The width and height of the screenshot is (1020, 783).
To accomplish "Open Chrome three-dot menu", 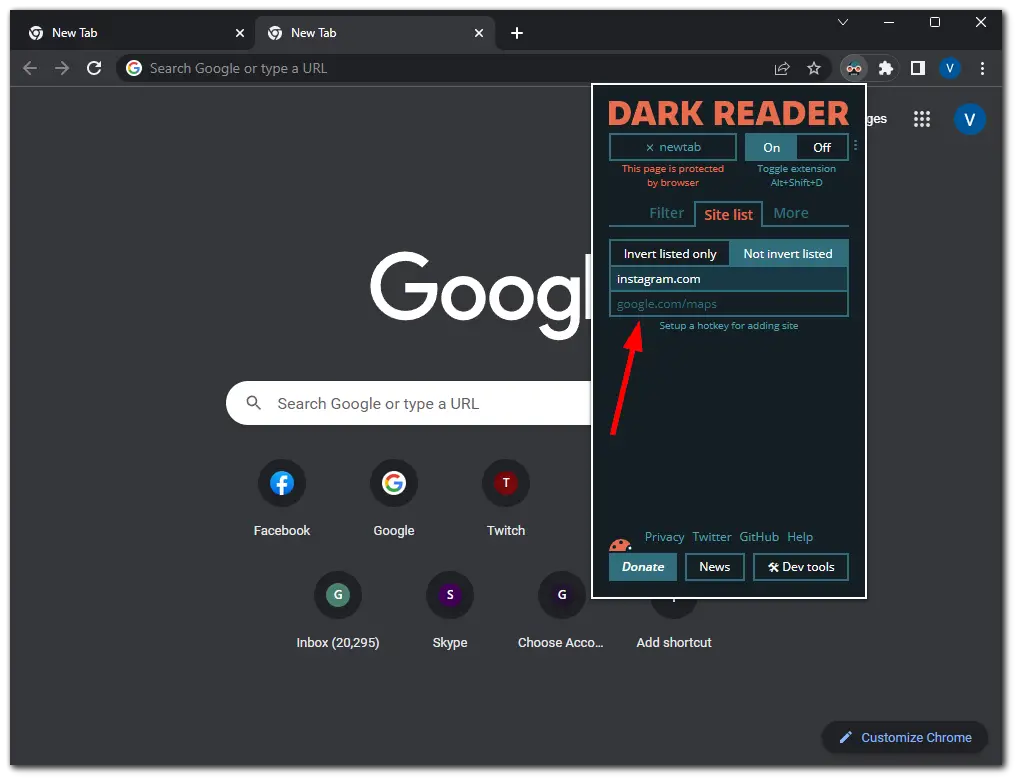I will (982, 68).
